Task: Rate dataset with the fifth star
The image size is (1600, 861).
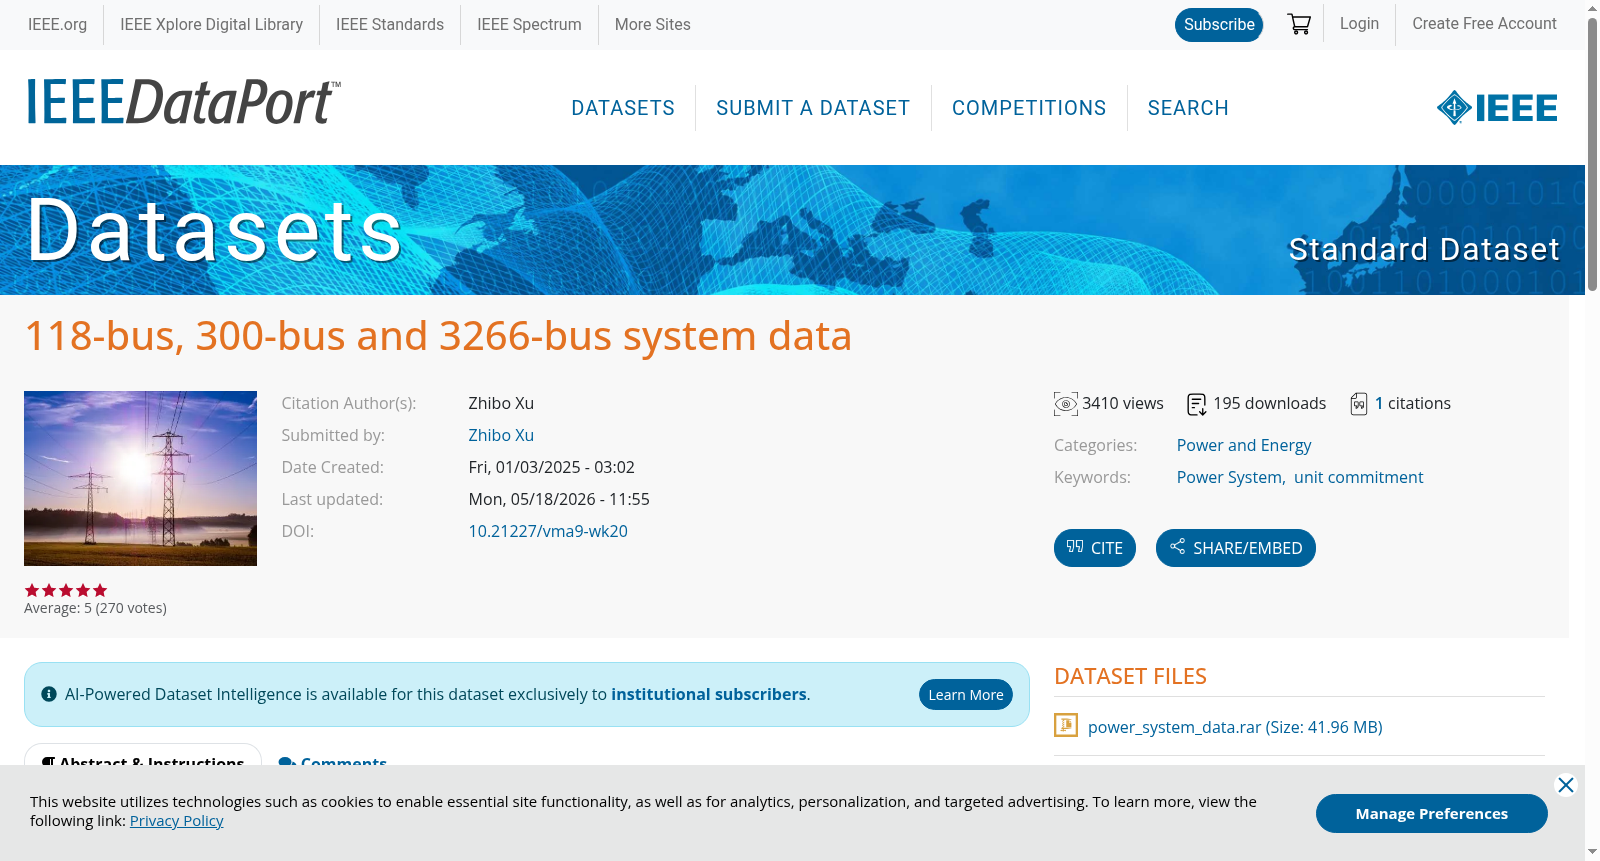Action: 100,591
